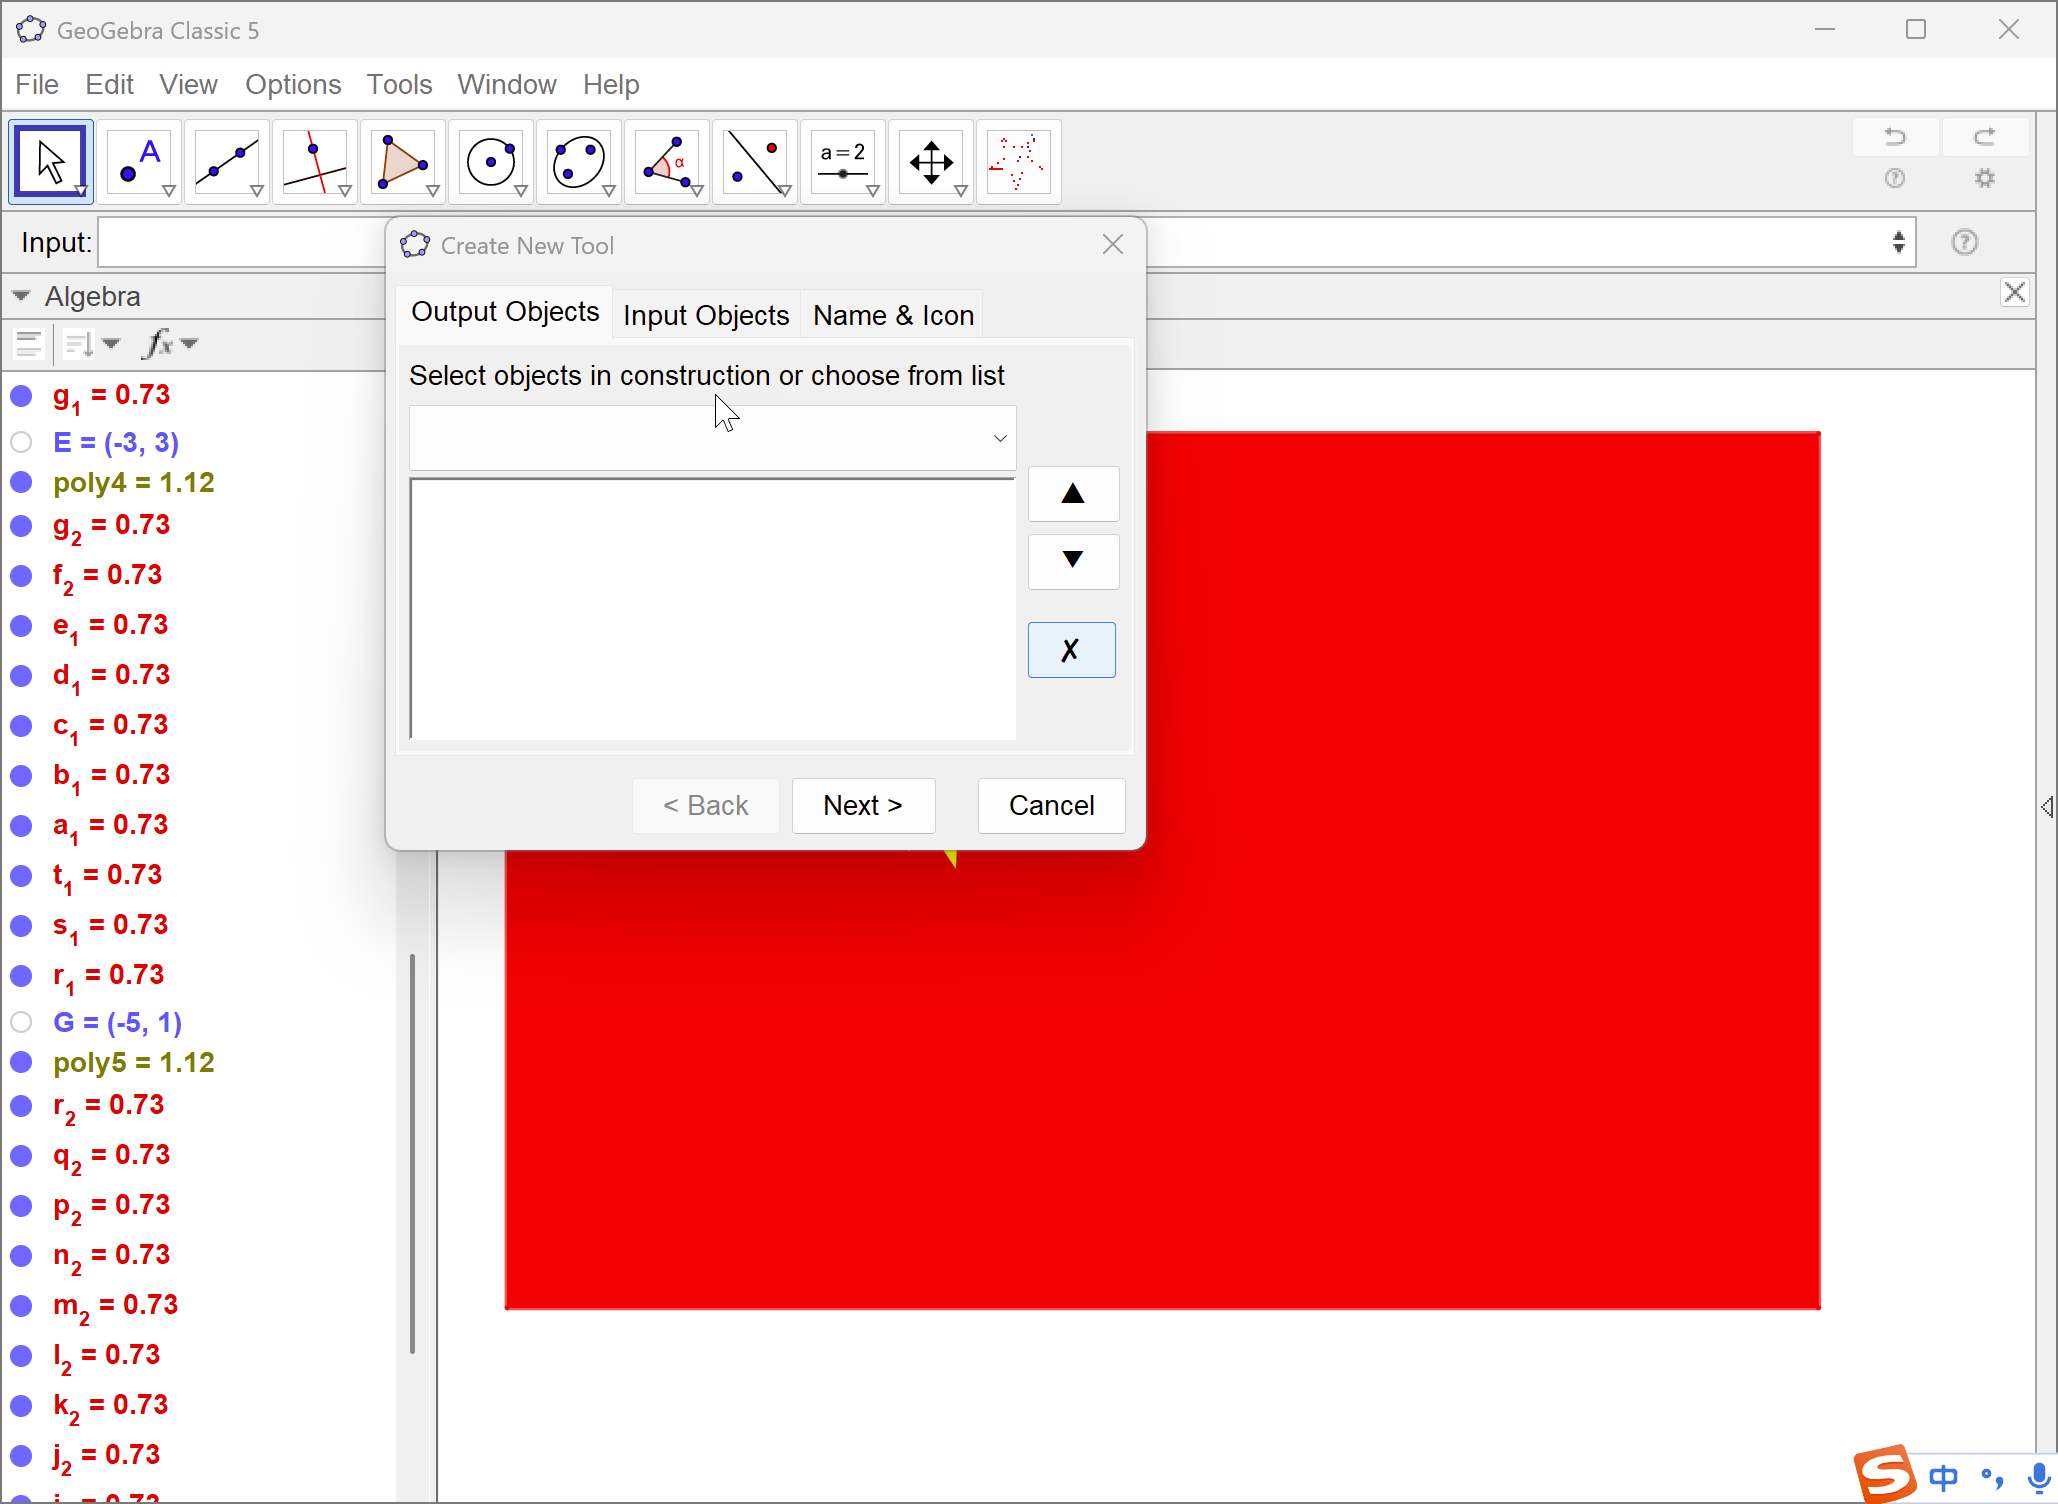Select the Slider tool
The width and height of the screenshot is (2058, 1504).
coord(842,162)
